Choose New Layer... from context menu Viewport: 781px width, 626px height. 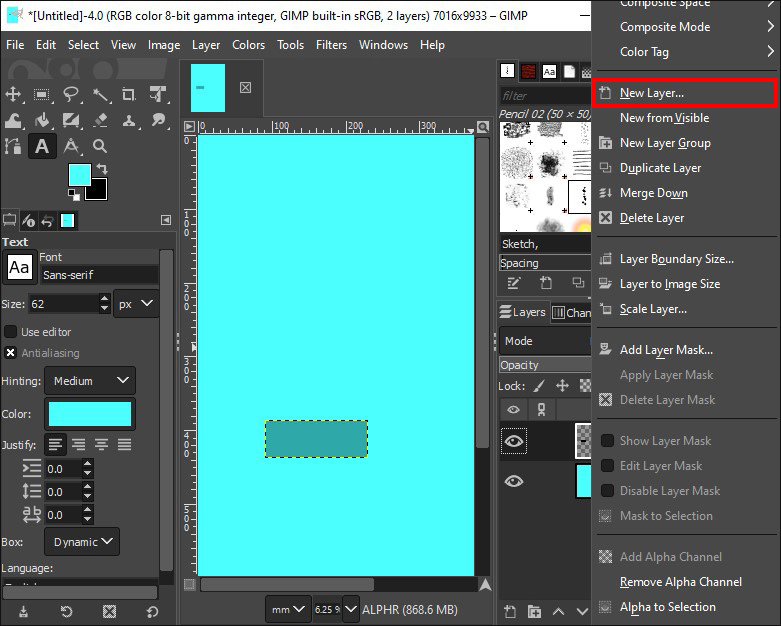pos(651,93)
